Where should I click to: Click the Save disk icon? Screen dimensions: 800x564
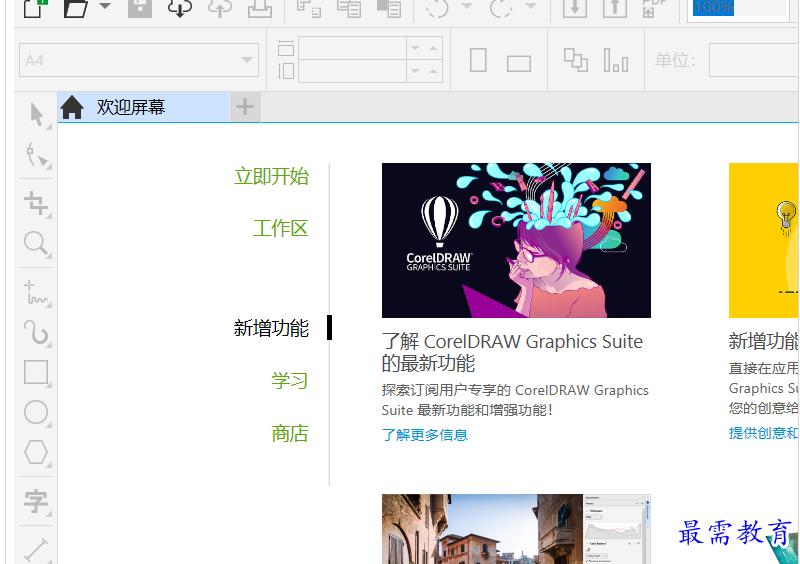pyautogui.click(x=140, y=8)
